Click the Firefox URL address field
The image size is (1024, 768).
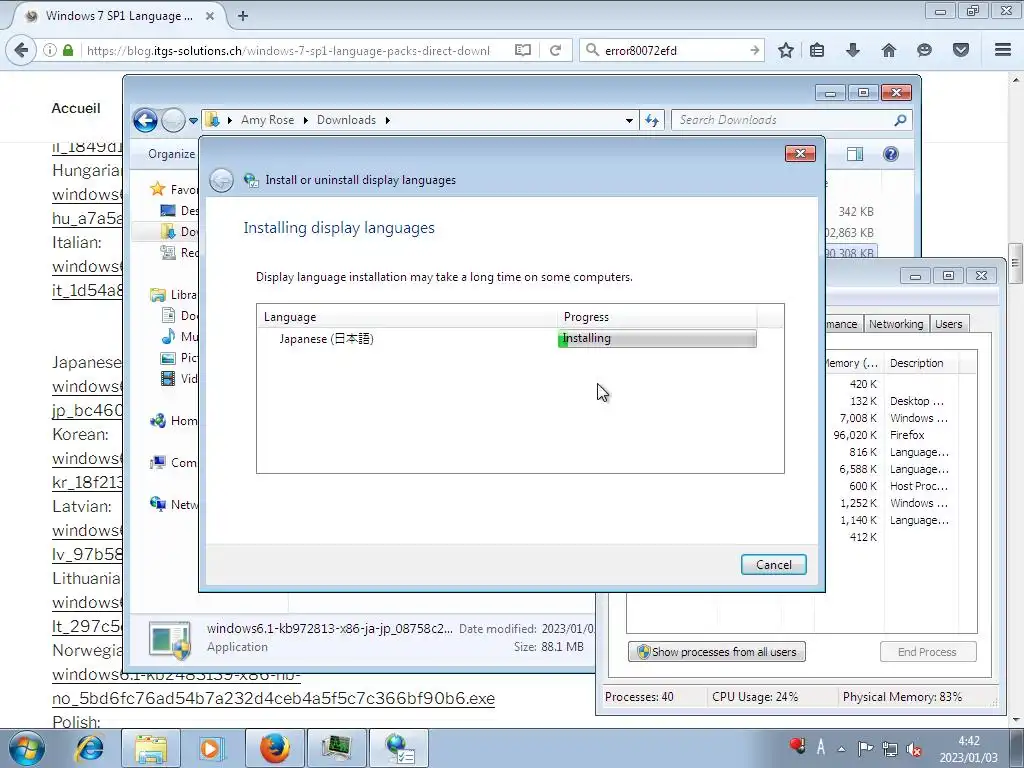287,50
